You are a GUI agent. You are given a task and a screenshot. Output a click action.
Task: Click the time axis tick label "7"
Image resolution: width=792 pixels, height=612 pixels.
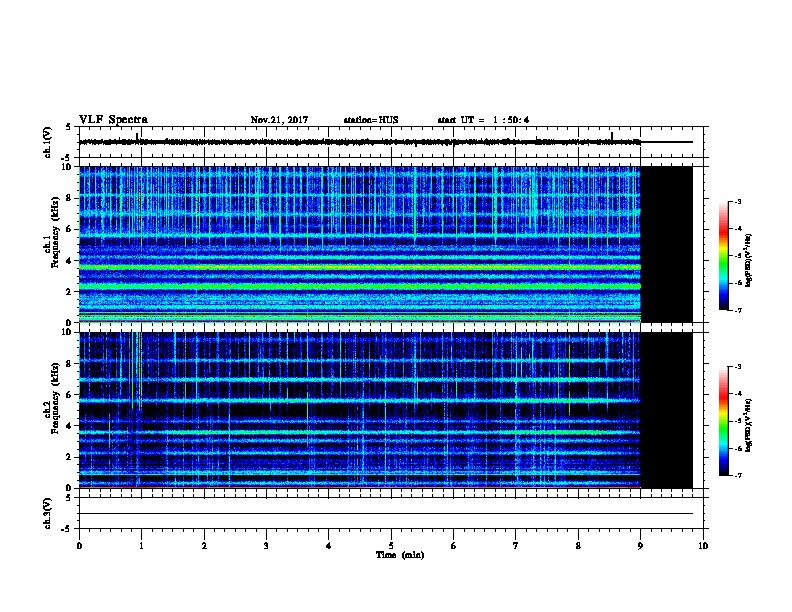point(516,545)
